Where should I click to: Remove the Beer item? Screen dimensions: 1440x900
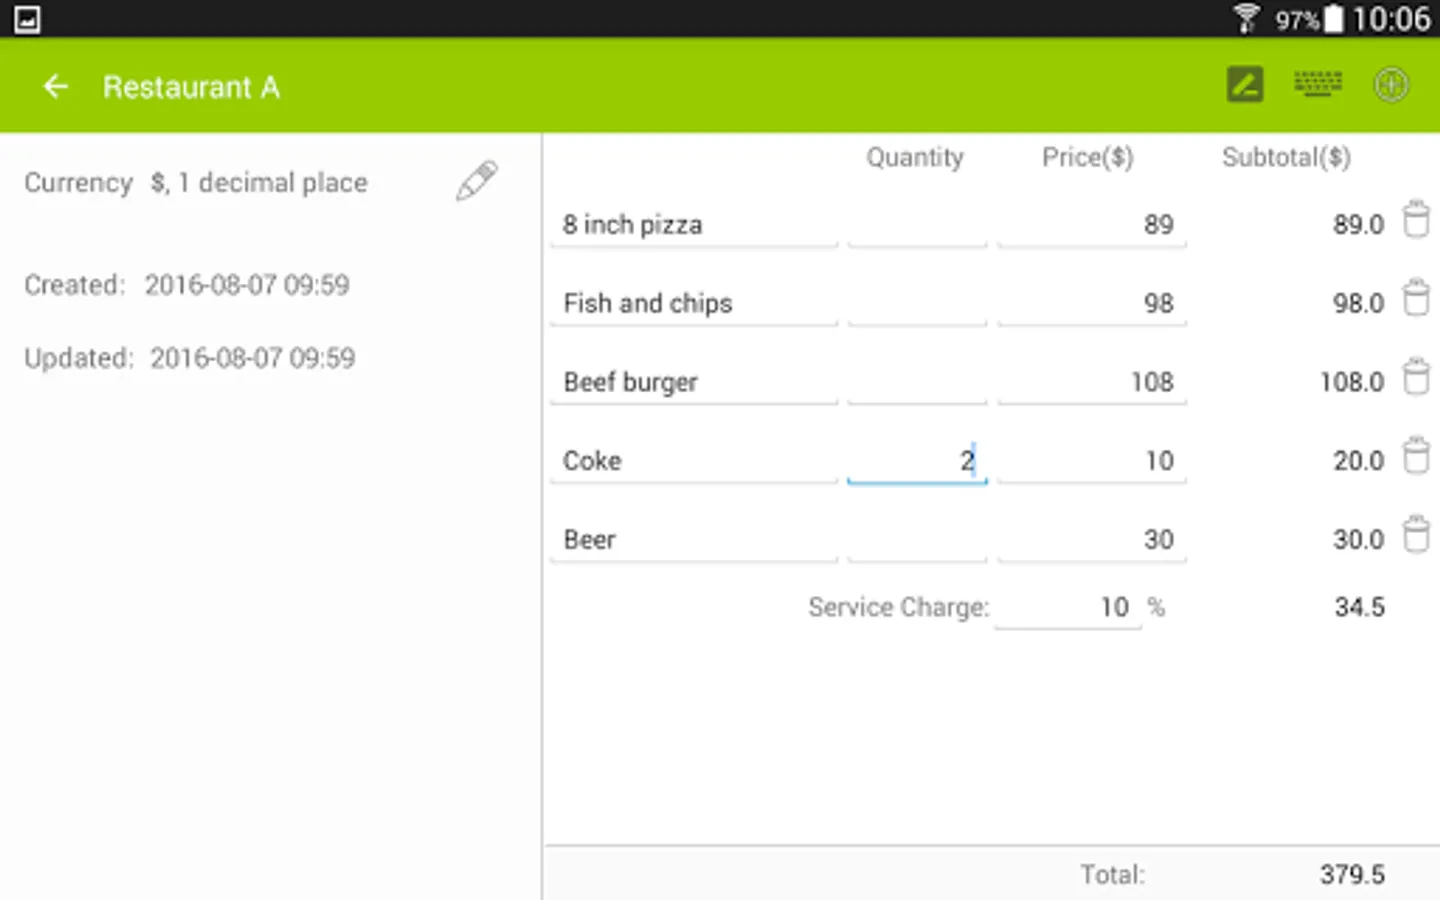coord(1416,536)
